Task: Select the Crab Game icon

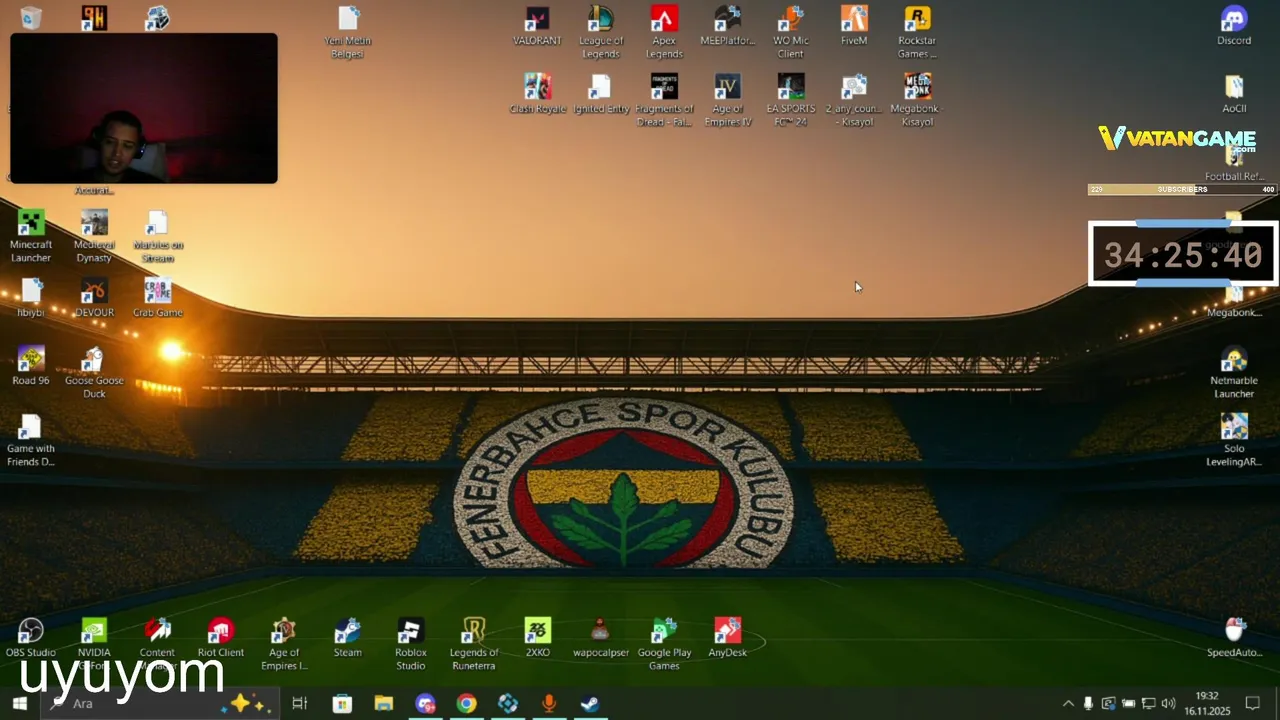Action: click(x=157, y=298)
